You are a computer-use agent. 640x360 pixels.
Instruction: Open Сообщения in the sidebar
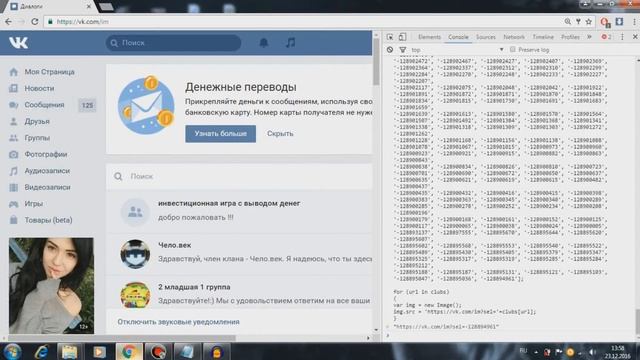tap(44, 105)
